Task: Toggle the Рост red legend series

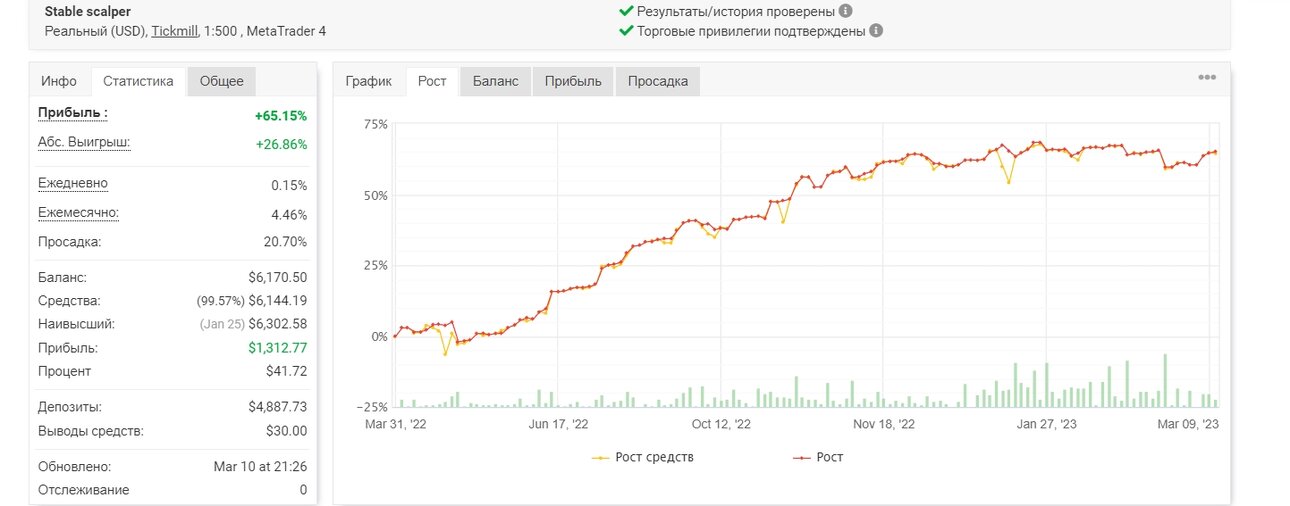Action: [817, 457]
